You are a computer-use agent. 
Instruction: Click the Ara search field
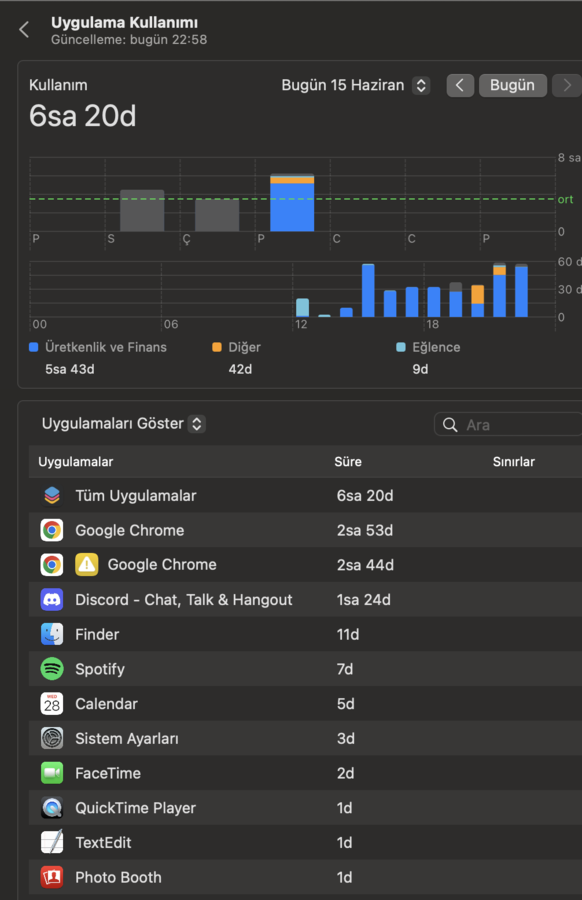pos(508,425)
